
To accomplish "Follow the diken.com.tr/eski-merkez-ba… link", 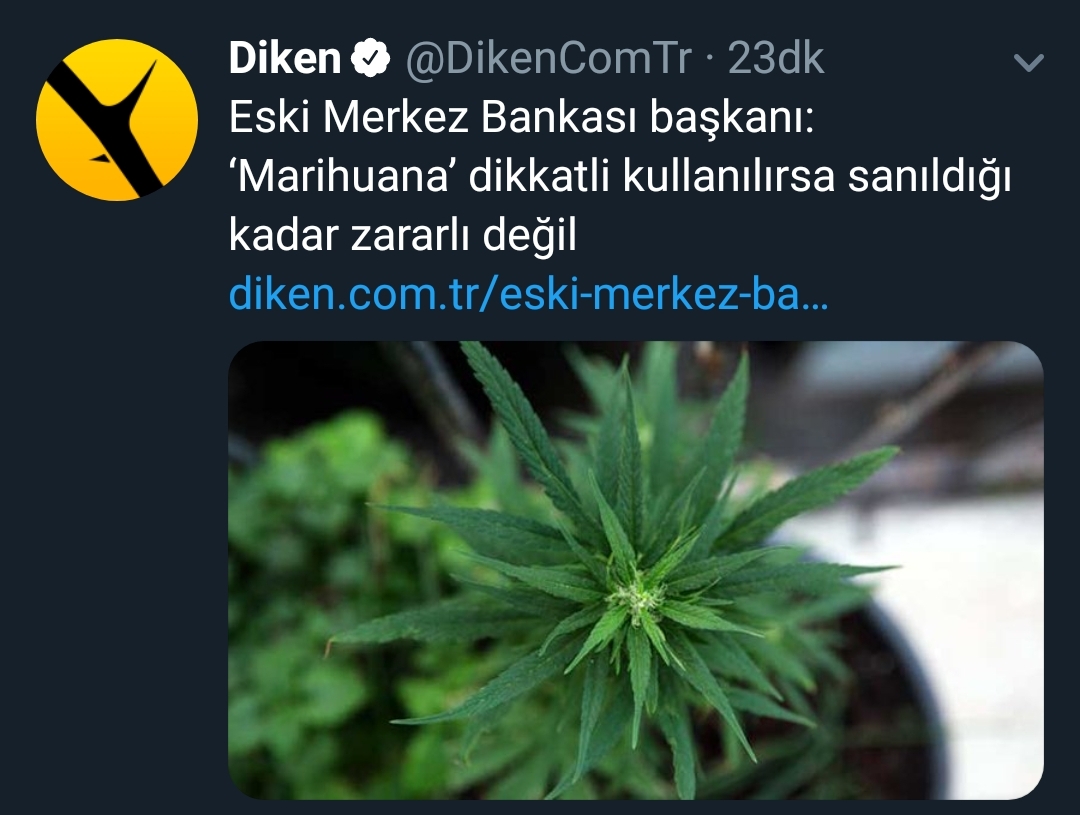I will click(528, 293).
